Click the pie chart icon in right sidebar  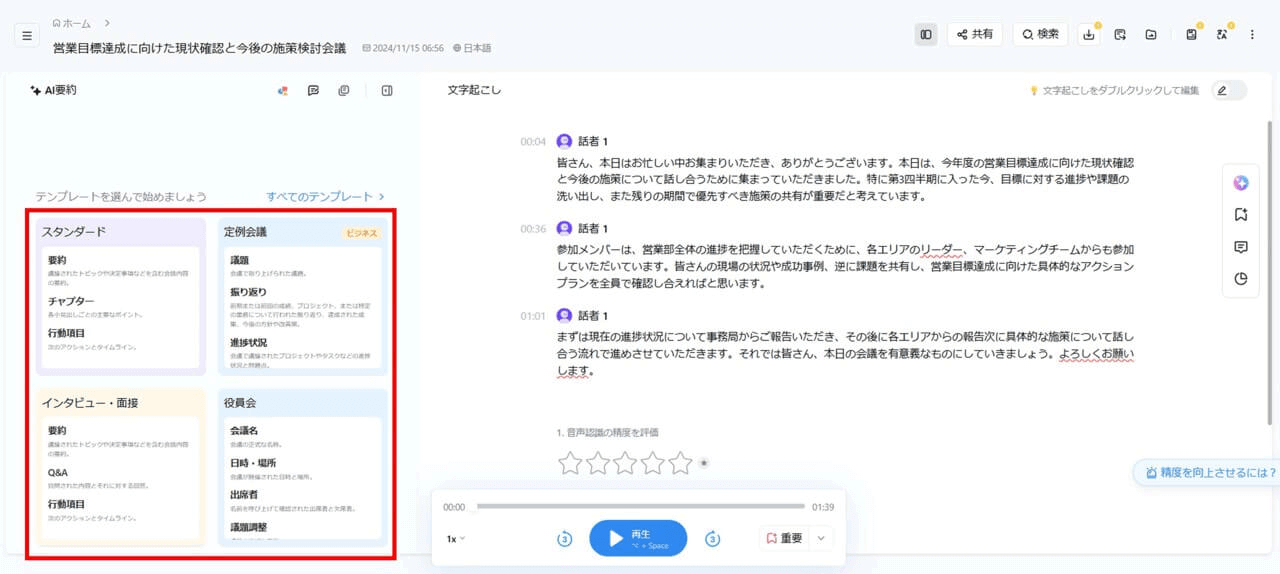coord(1241,279)
